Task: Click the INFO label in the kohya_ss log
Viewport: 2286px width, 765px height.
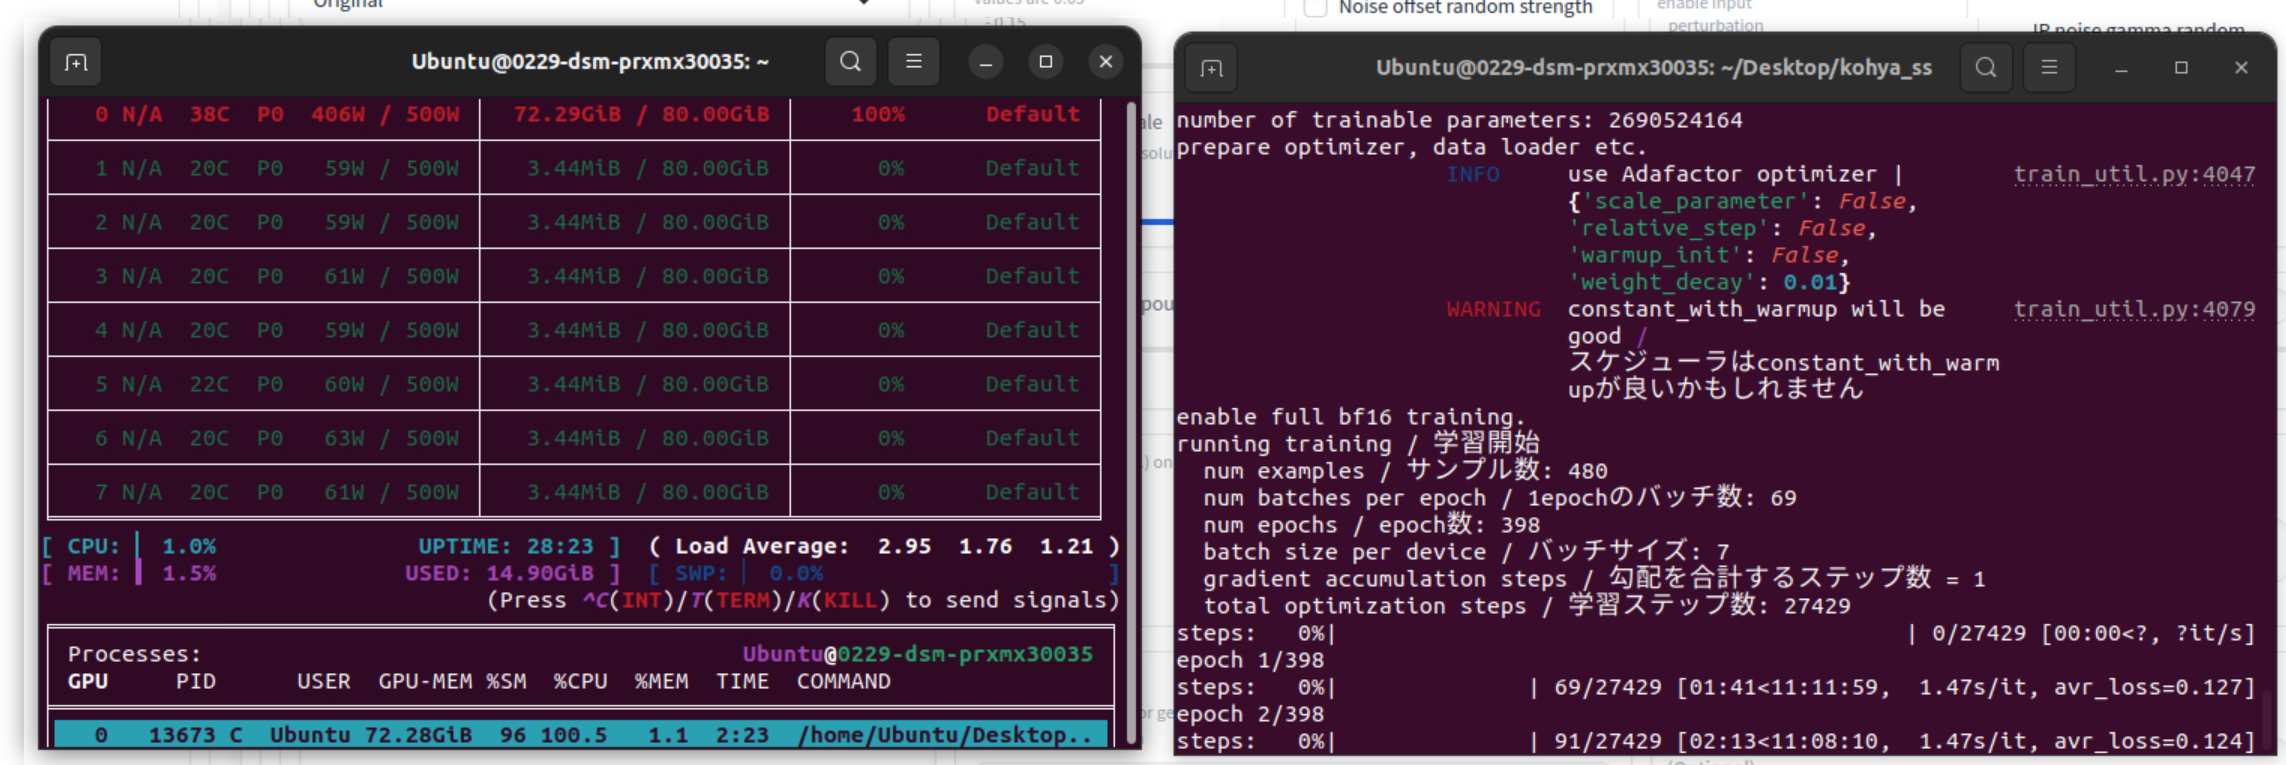Action: [1473, 174]
